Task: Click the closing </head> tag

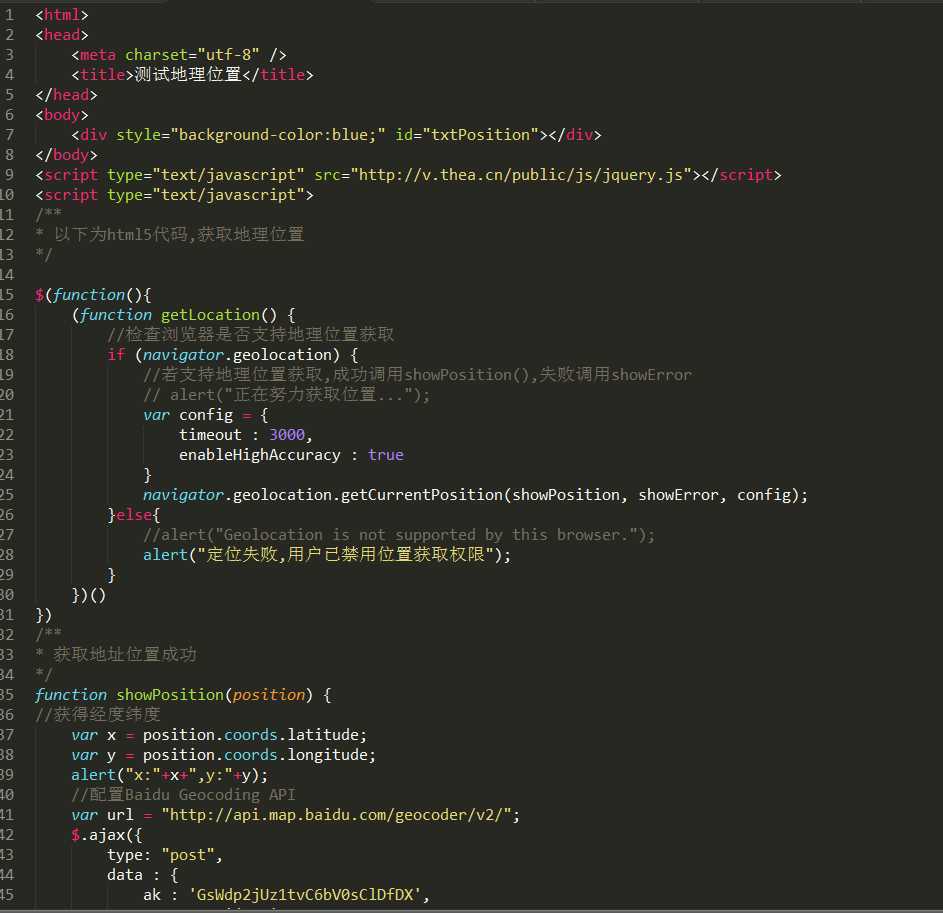Action: pyautogui.click(x=66, y=94)
